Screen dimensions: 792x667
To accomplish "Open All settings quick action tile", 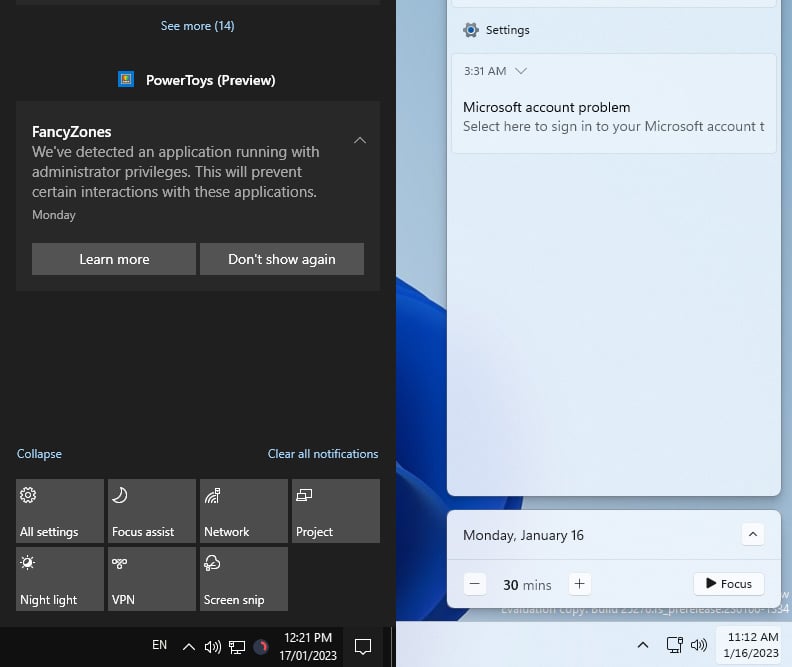I will coord(60,510).
